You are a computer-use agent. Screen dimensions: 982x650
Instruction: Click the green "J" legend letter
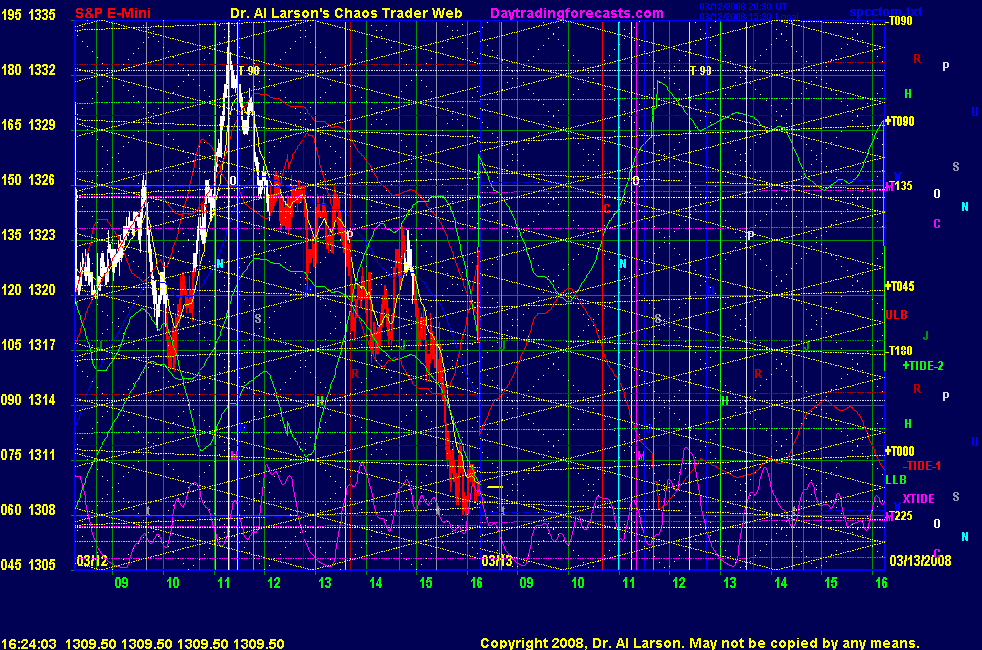[x=926, y=336]
